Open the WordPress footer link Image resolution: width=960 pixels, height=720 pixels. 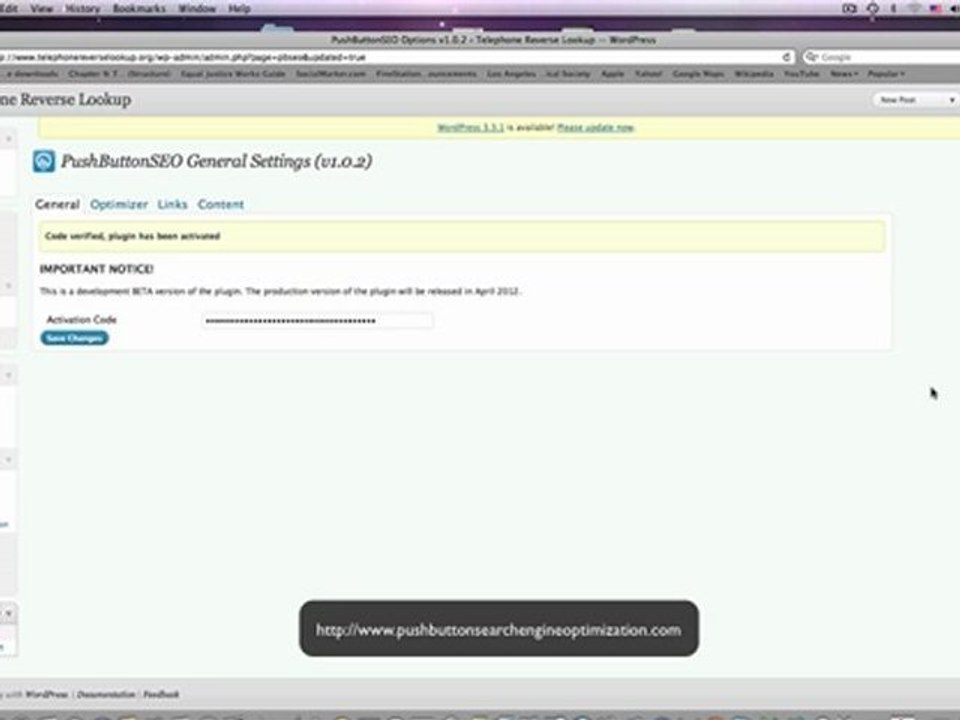click(x=47, y=694)
